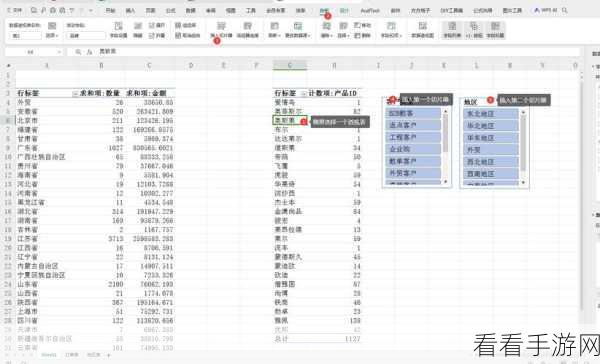The height and width of the screenshot is (364, 600).
Task: Click the Active Field input box
Action: click(86, 36)
